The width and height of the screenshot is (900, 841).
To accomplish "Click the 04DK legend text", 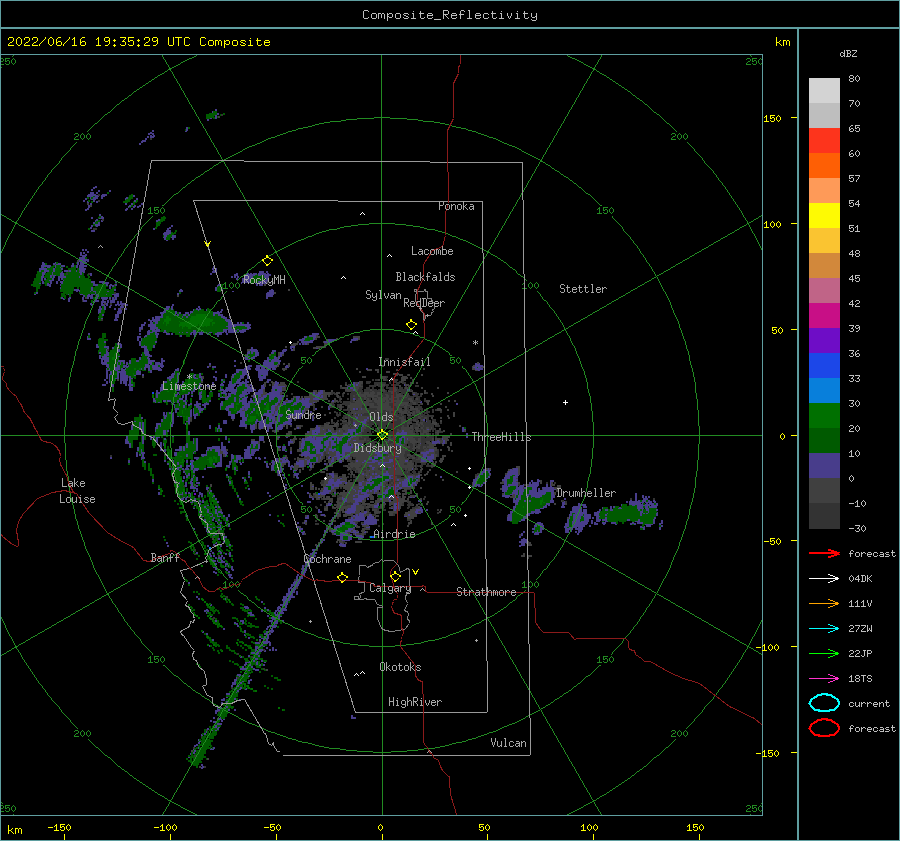I will 860,579.
